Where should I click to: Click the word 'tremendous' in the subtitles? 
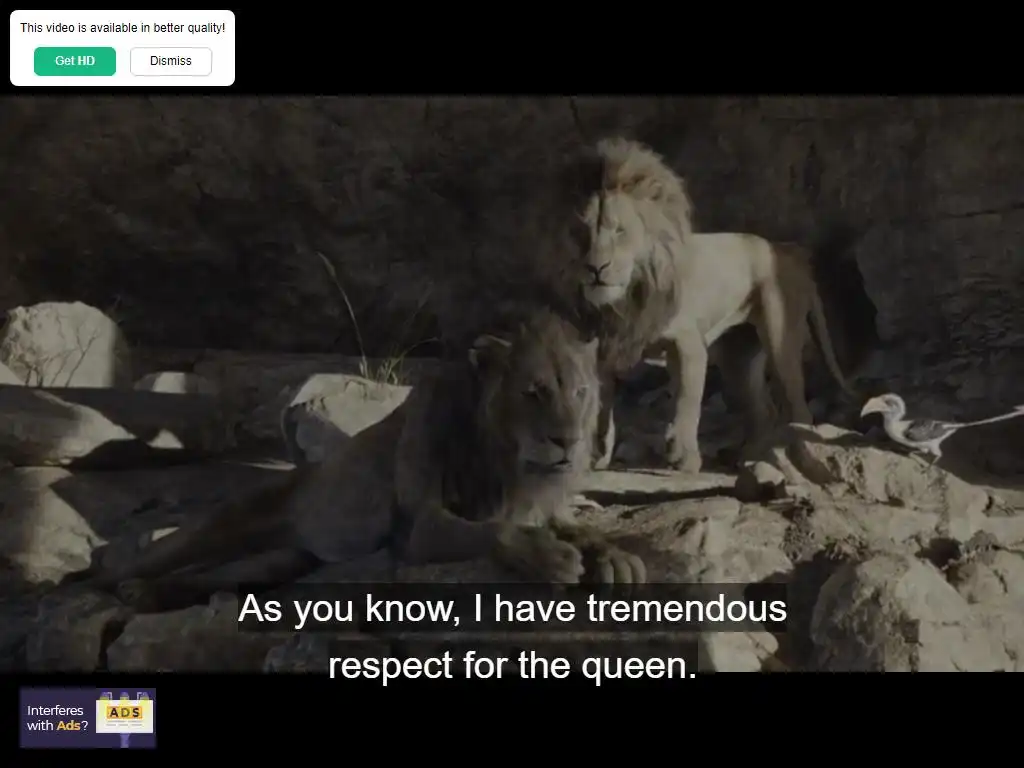coord(687,608)
